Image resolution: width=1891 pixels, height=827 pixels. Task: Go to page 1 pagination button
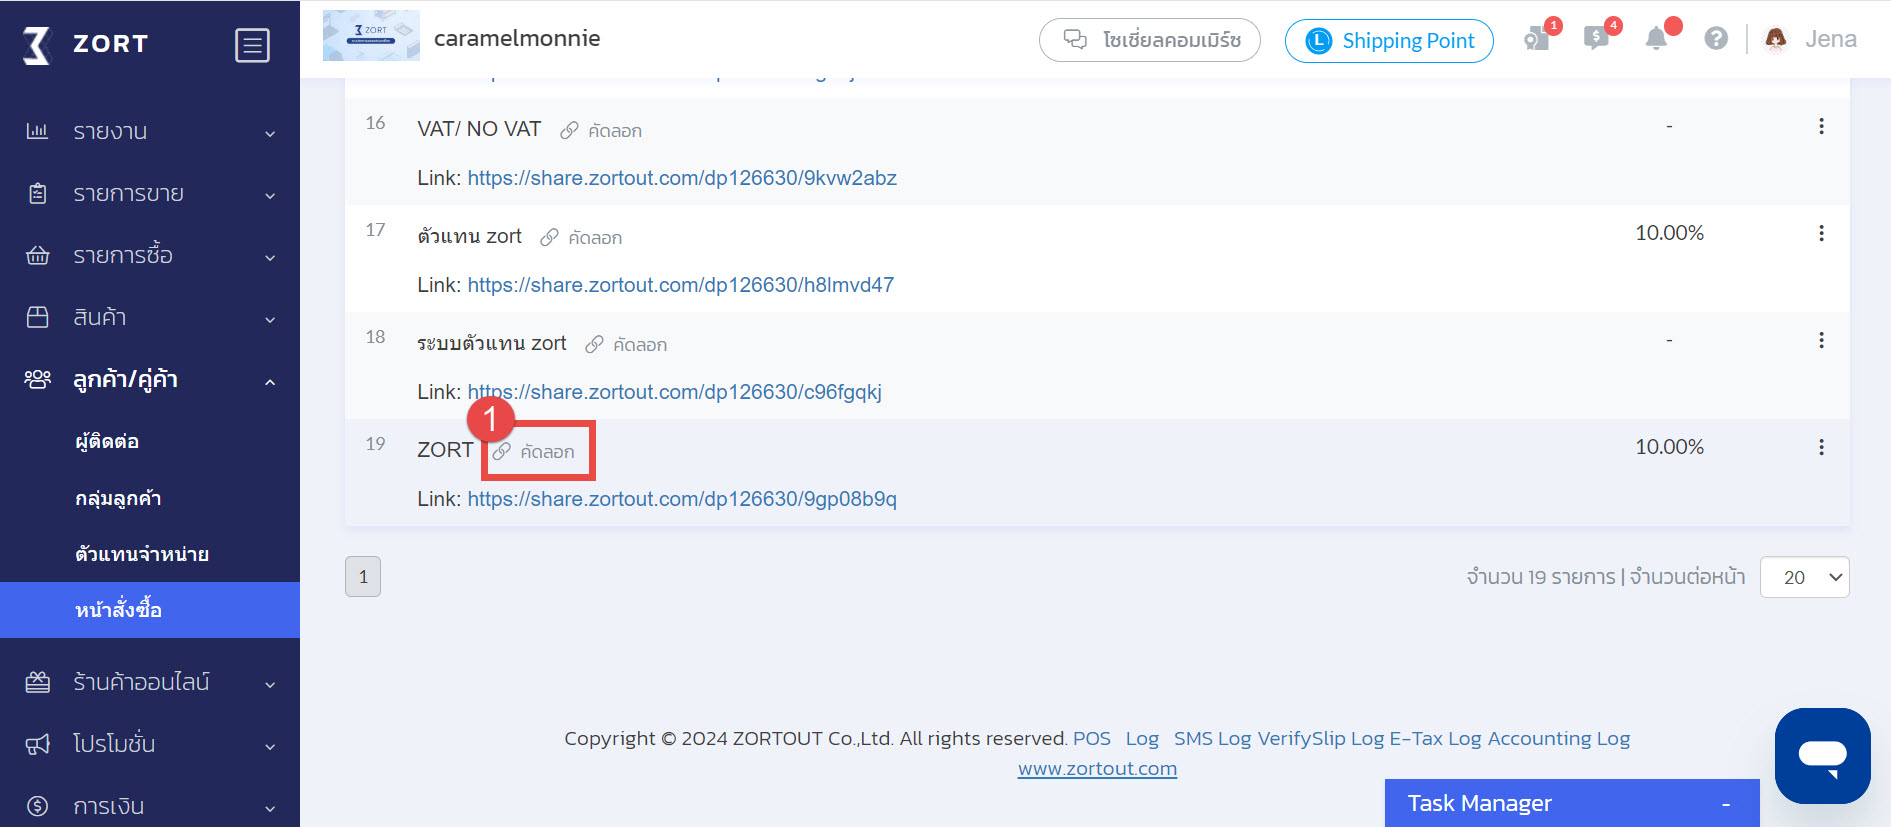click(363, 577)
